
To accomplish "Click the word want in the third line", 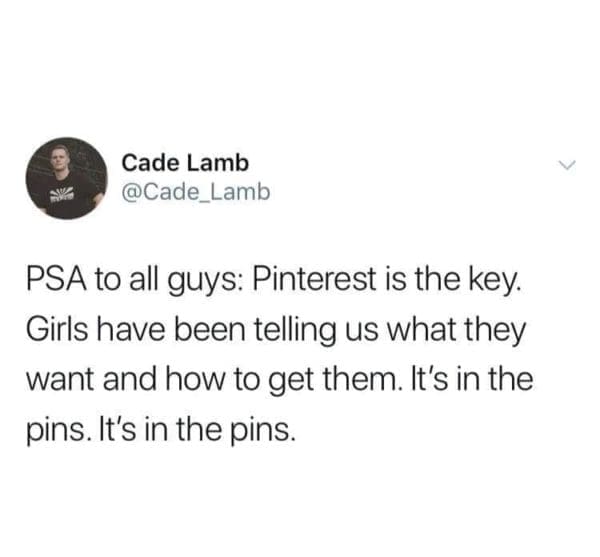I will point(60,380).
